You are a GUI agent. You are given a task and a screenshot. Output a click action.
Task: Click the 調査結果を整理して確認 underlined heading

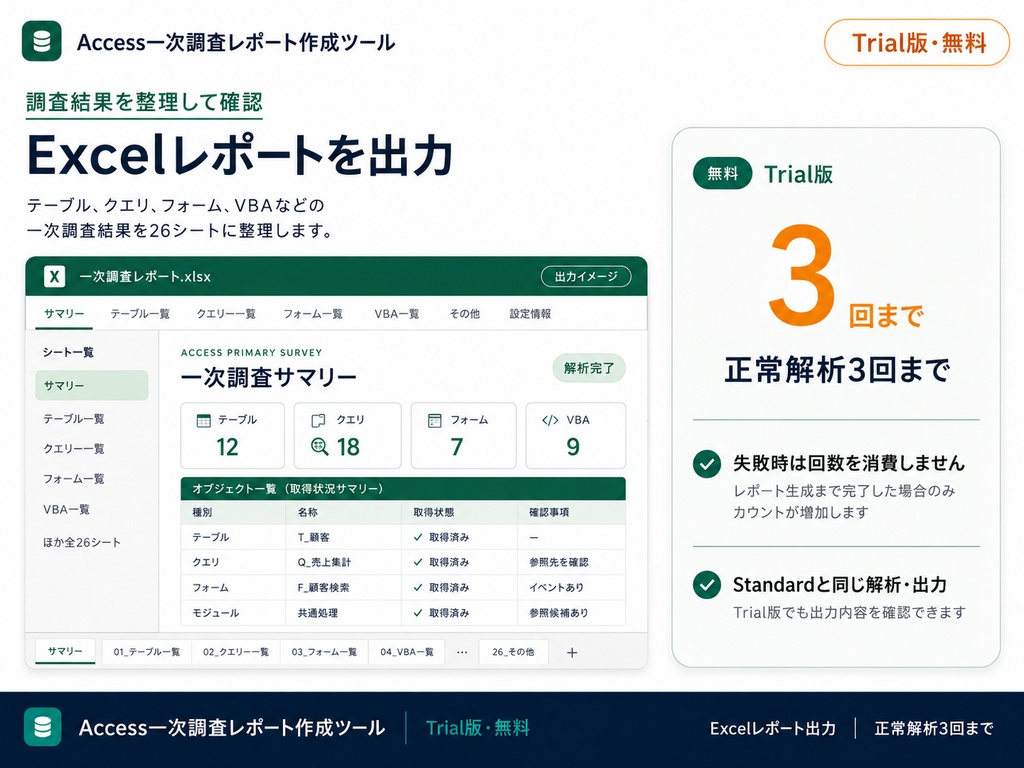[144, 103]
